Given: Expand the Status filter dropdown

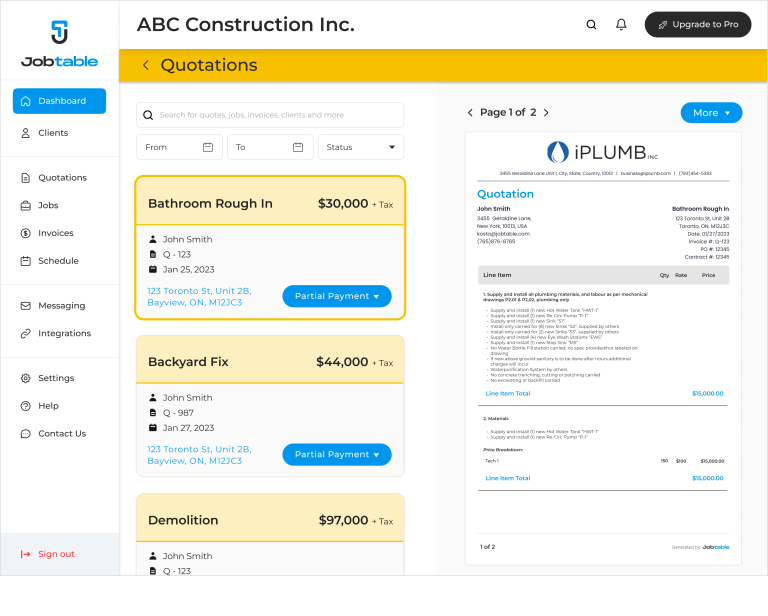Looking at the screenshot, I should click(x=361, y=147).
